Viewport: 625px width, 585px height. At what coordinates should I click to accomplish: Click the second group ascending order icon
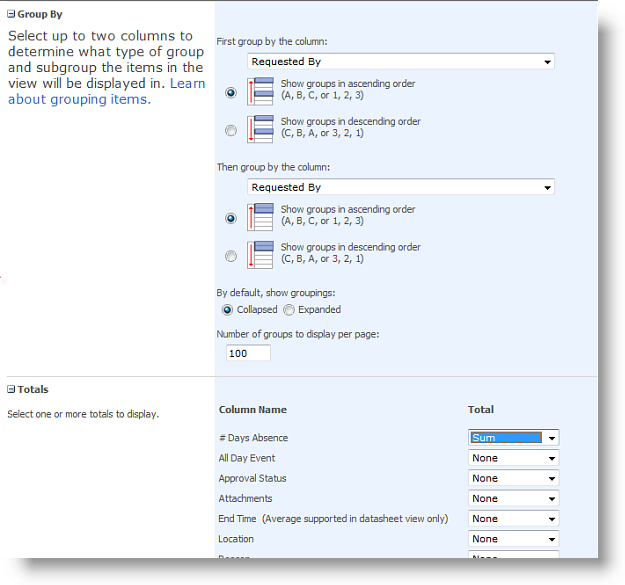click(x=260, y=217)
